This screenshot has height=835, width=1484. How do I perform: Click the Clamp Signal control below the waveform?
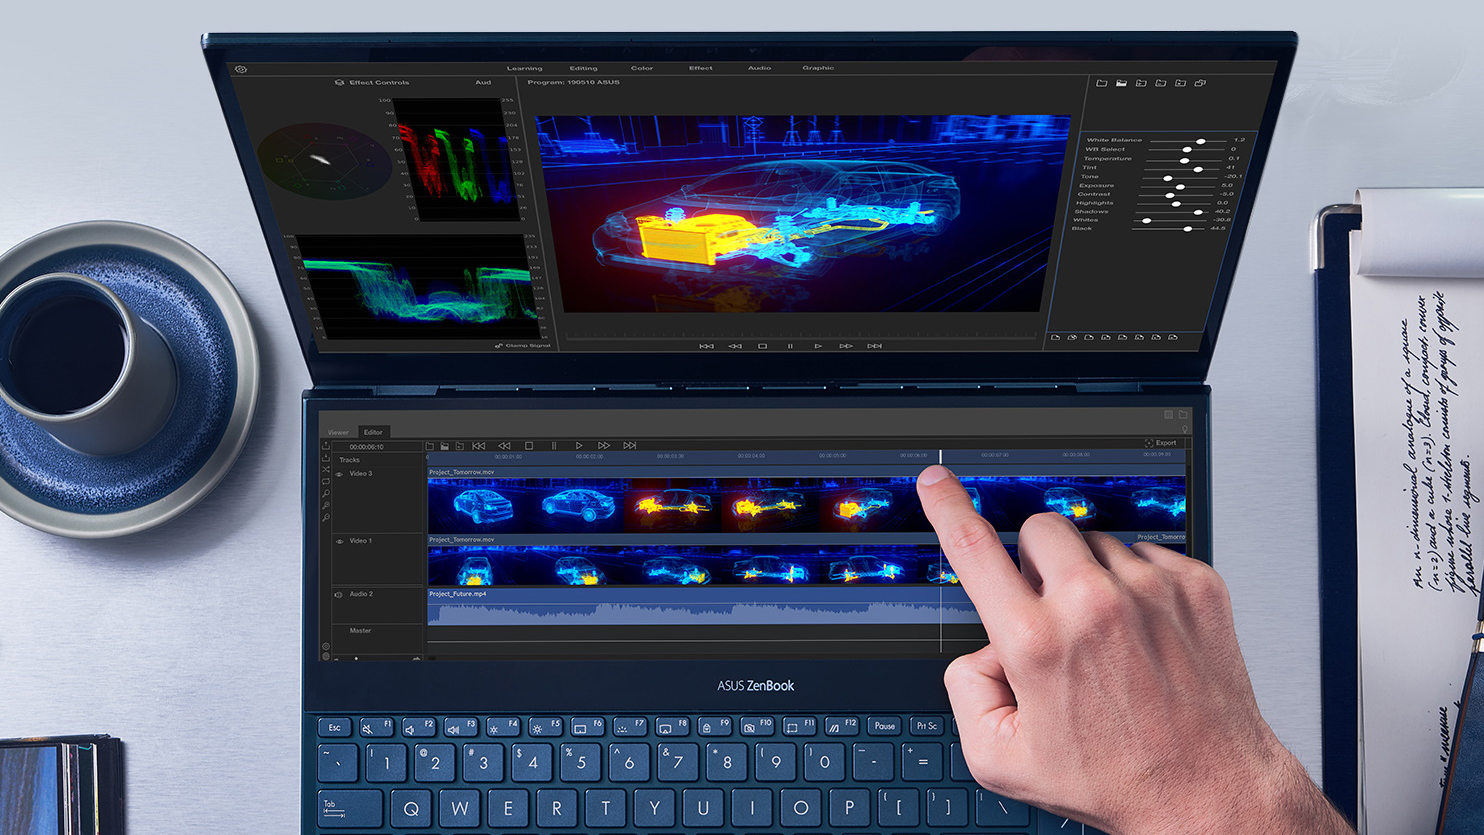[523, 346]
